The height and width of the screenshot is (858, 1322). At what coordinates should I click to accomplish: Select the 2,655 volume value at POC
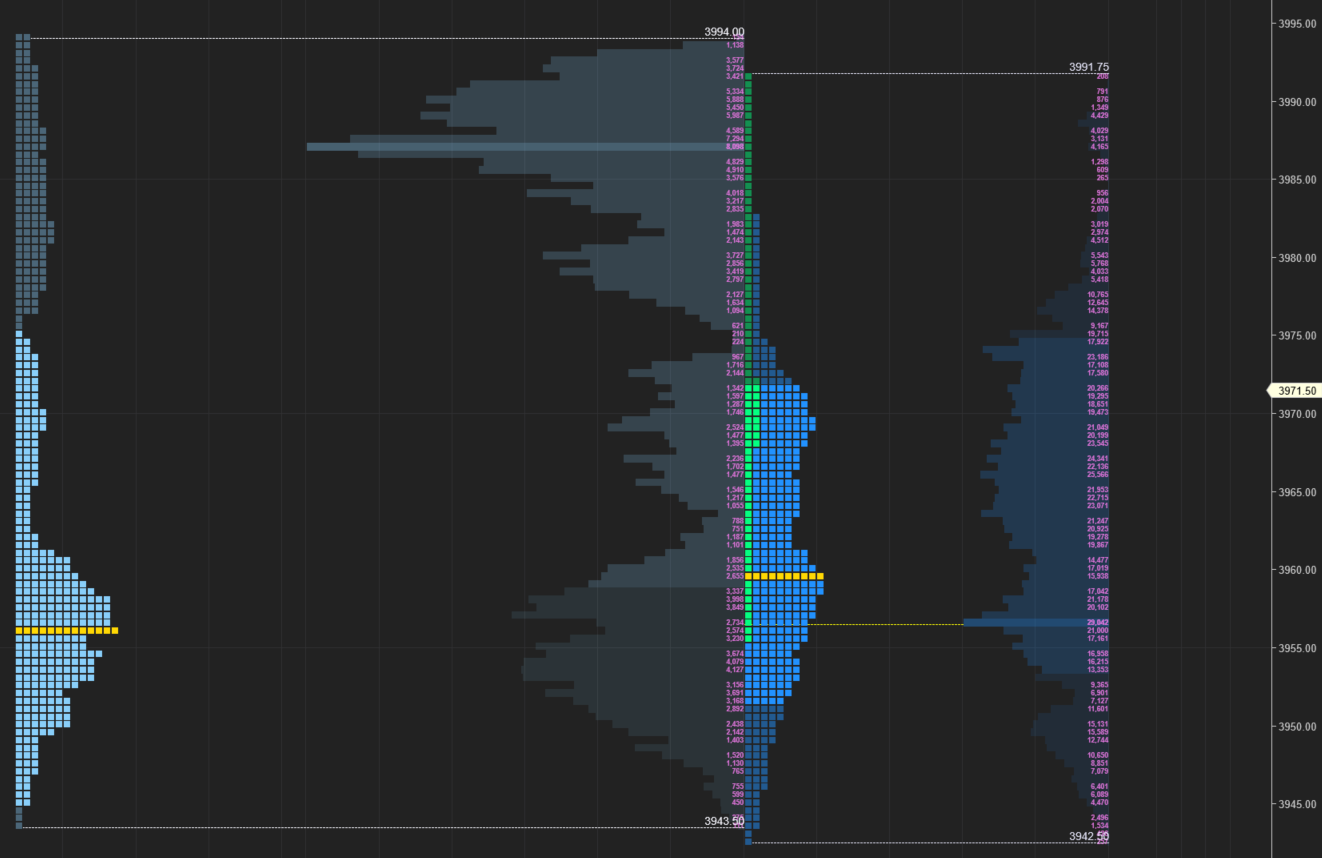tap(735, 576)
